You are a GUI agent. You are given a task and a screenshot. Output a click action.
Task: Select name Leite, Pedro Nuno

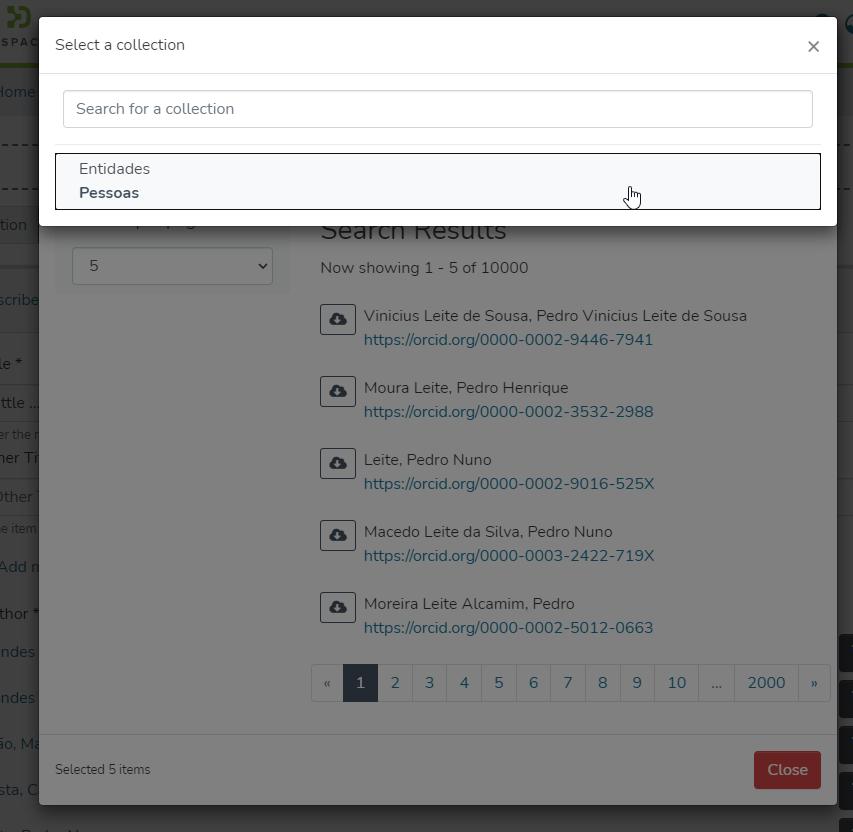427,460
